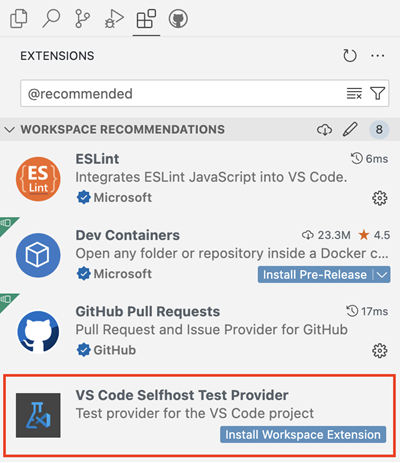The width and height of the screenshot is (400, 463).
Task: Select the Extensions view icon
Action: (146, 19)
